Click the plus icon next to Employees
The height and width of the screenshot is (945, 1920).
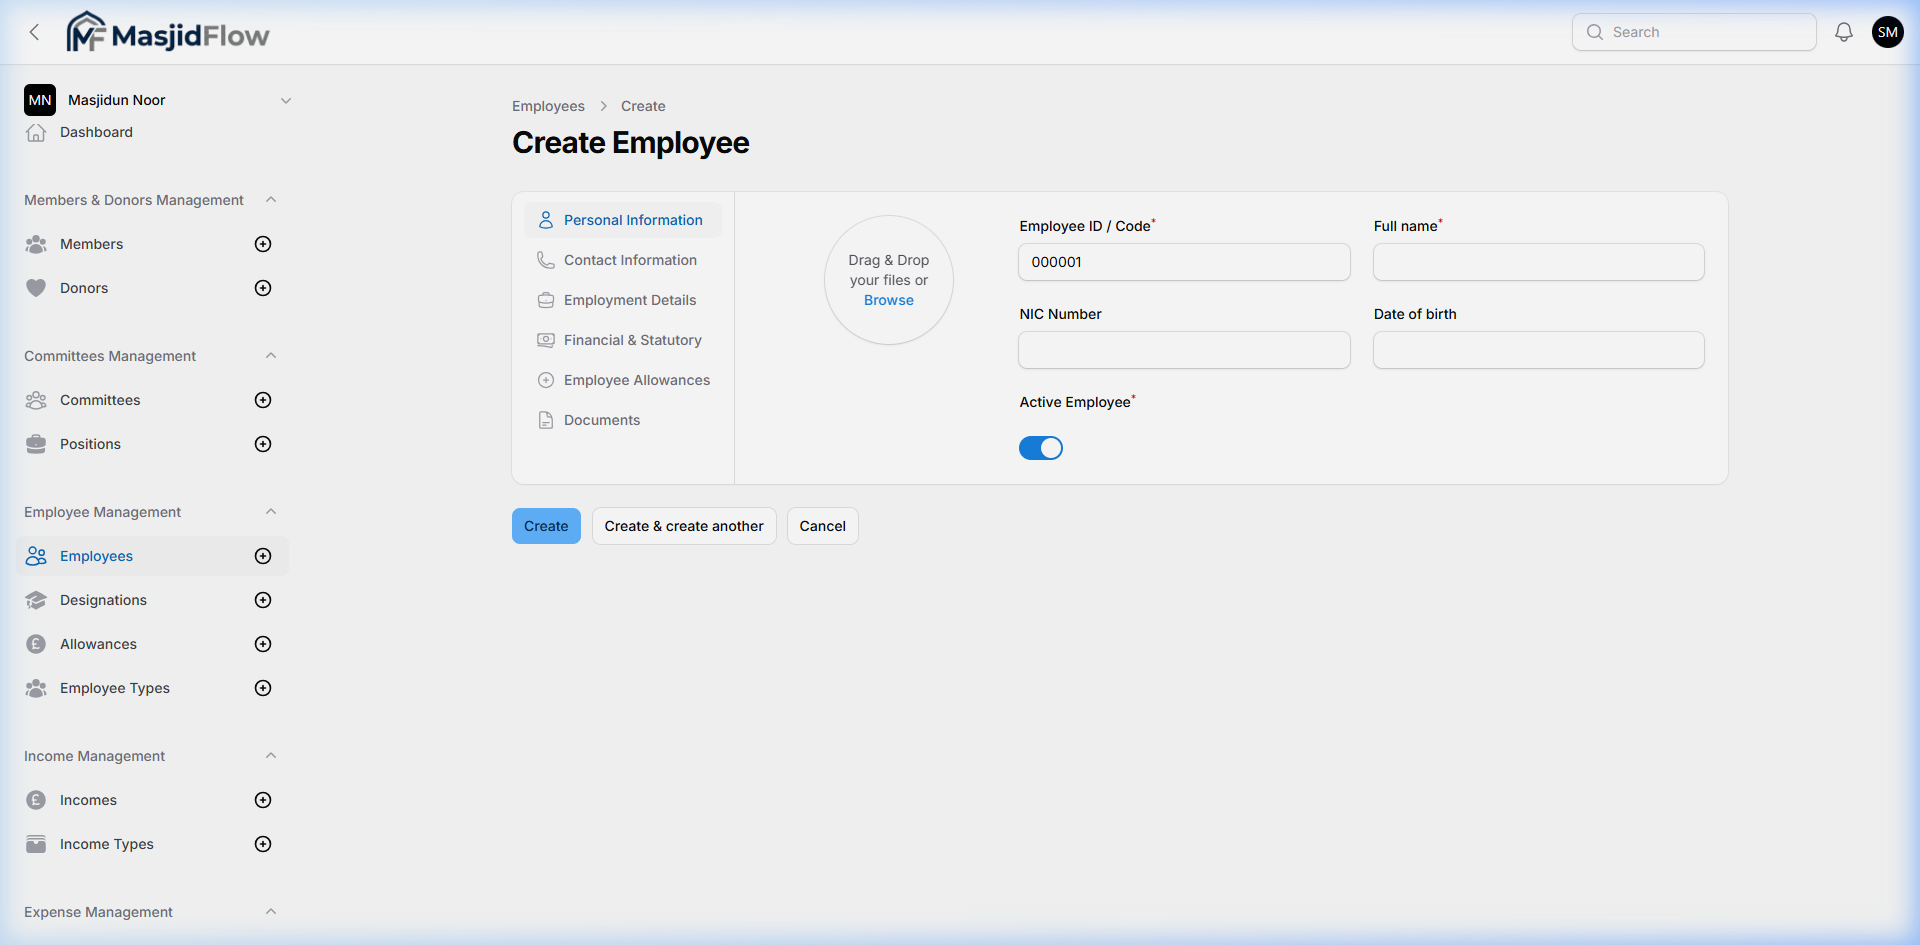pos(263,555)
